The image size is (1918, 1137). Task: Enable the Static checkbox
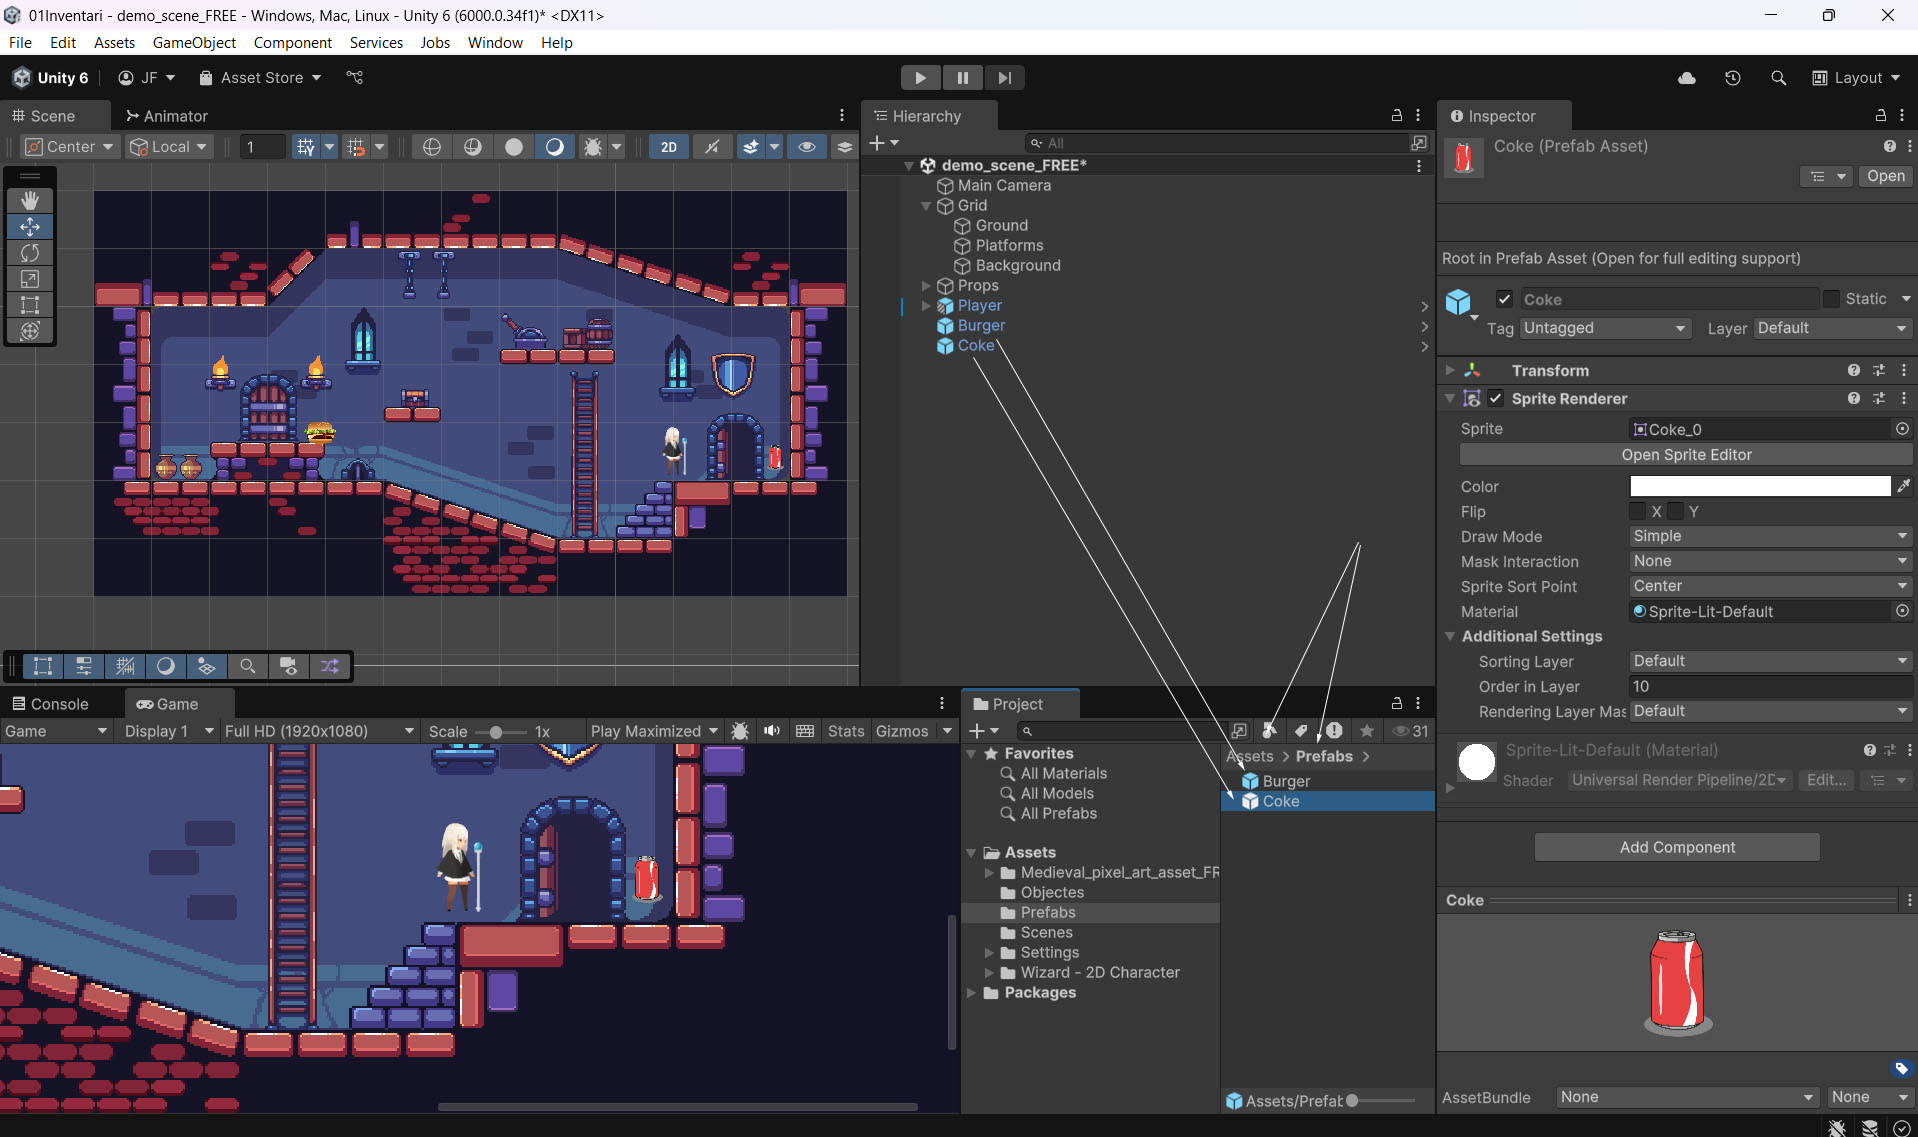pos(1831,299)
